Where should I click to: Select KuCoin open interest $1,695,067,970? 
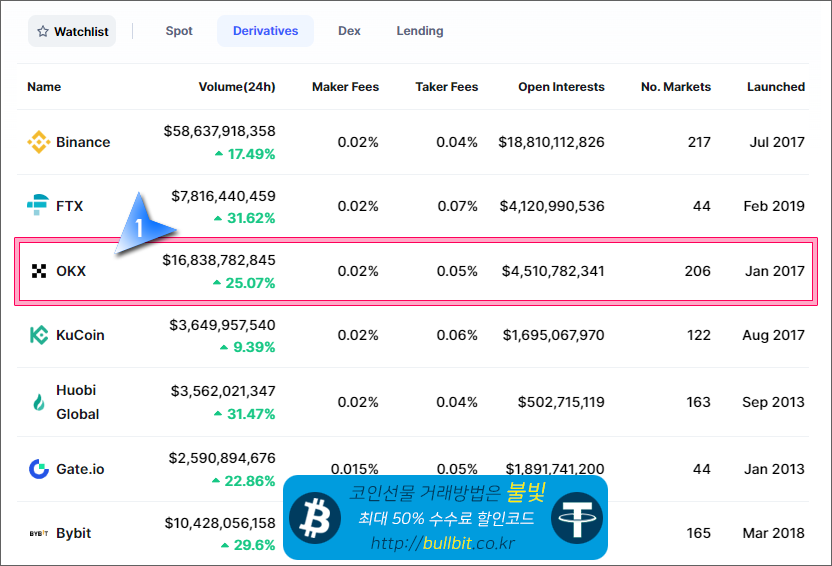tap(553, 335)
